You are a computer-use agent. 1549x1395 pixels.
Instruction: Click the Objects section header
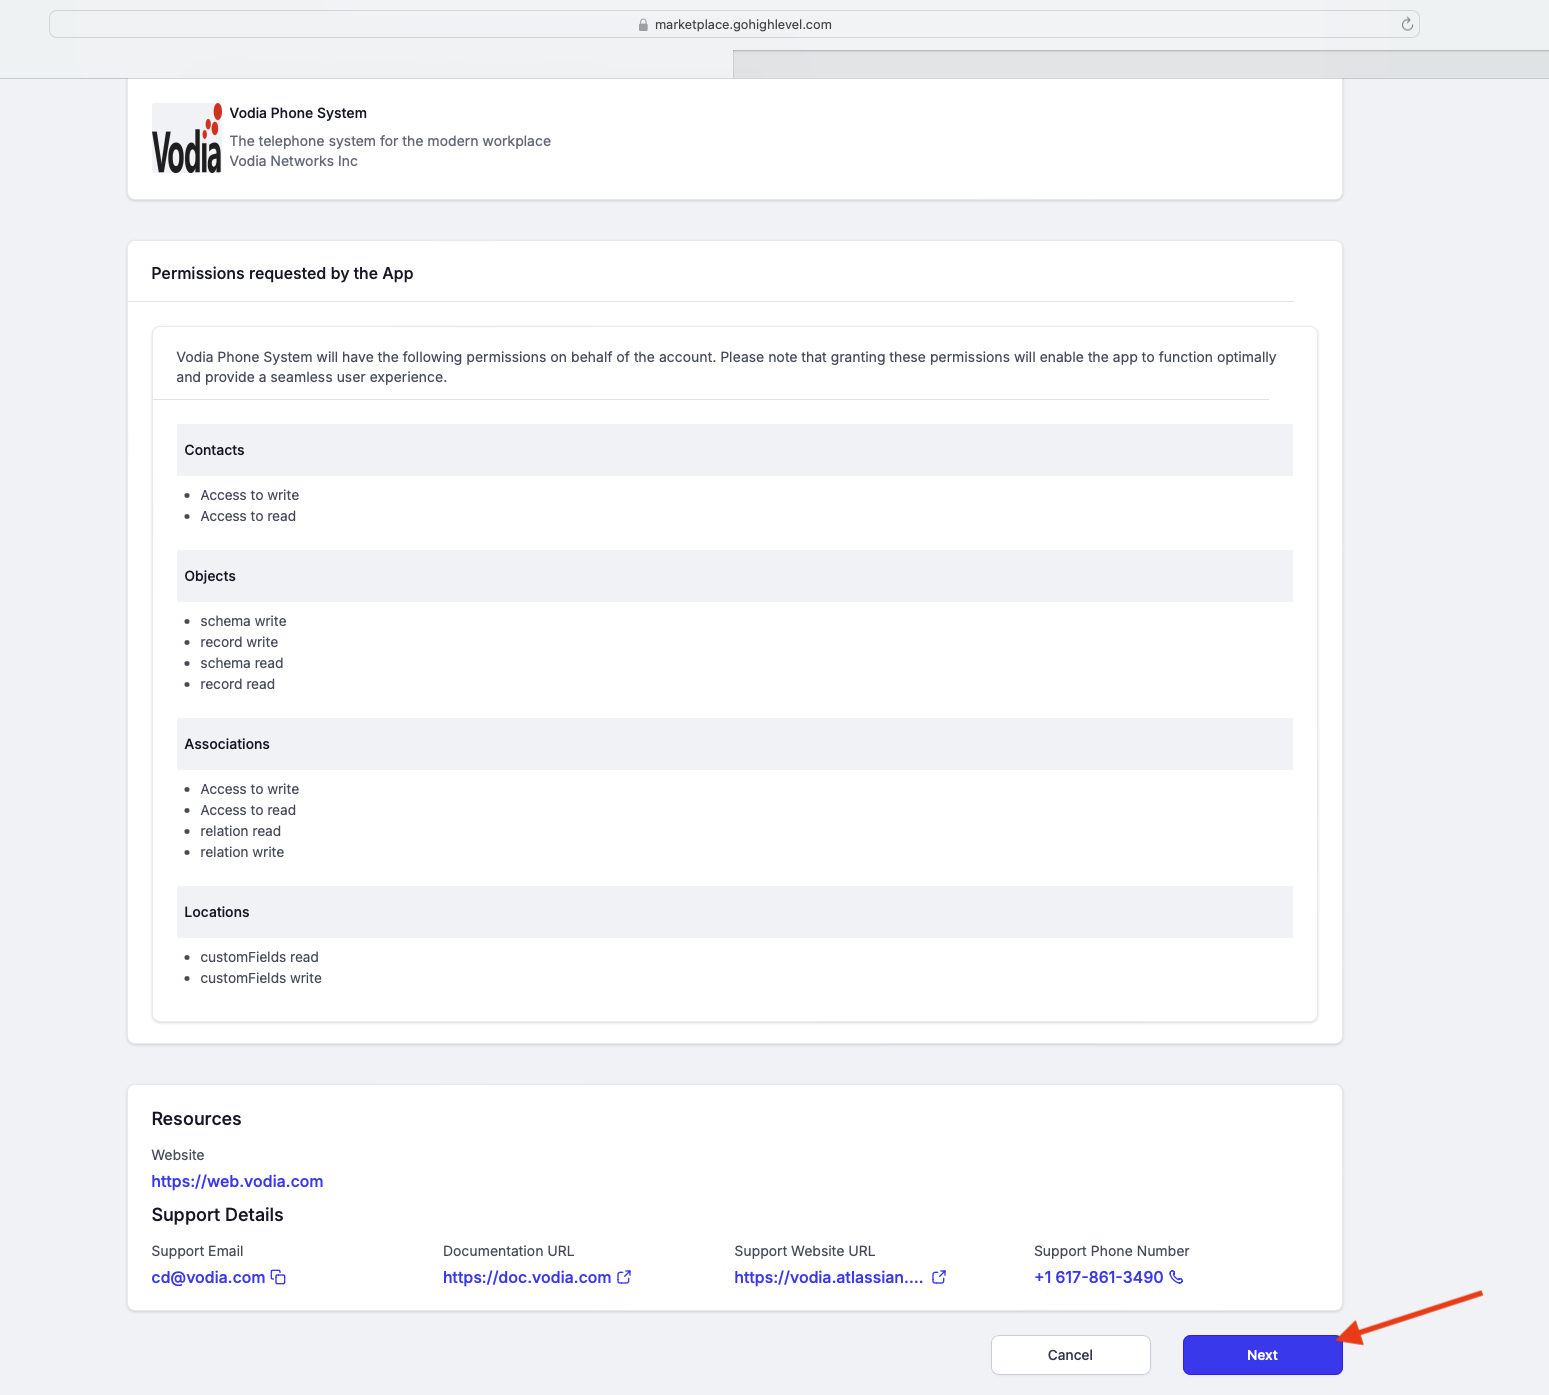coord(734,576)
